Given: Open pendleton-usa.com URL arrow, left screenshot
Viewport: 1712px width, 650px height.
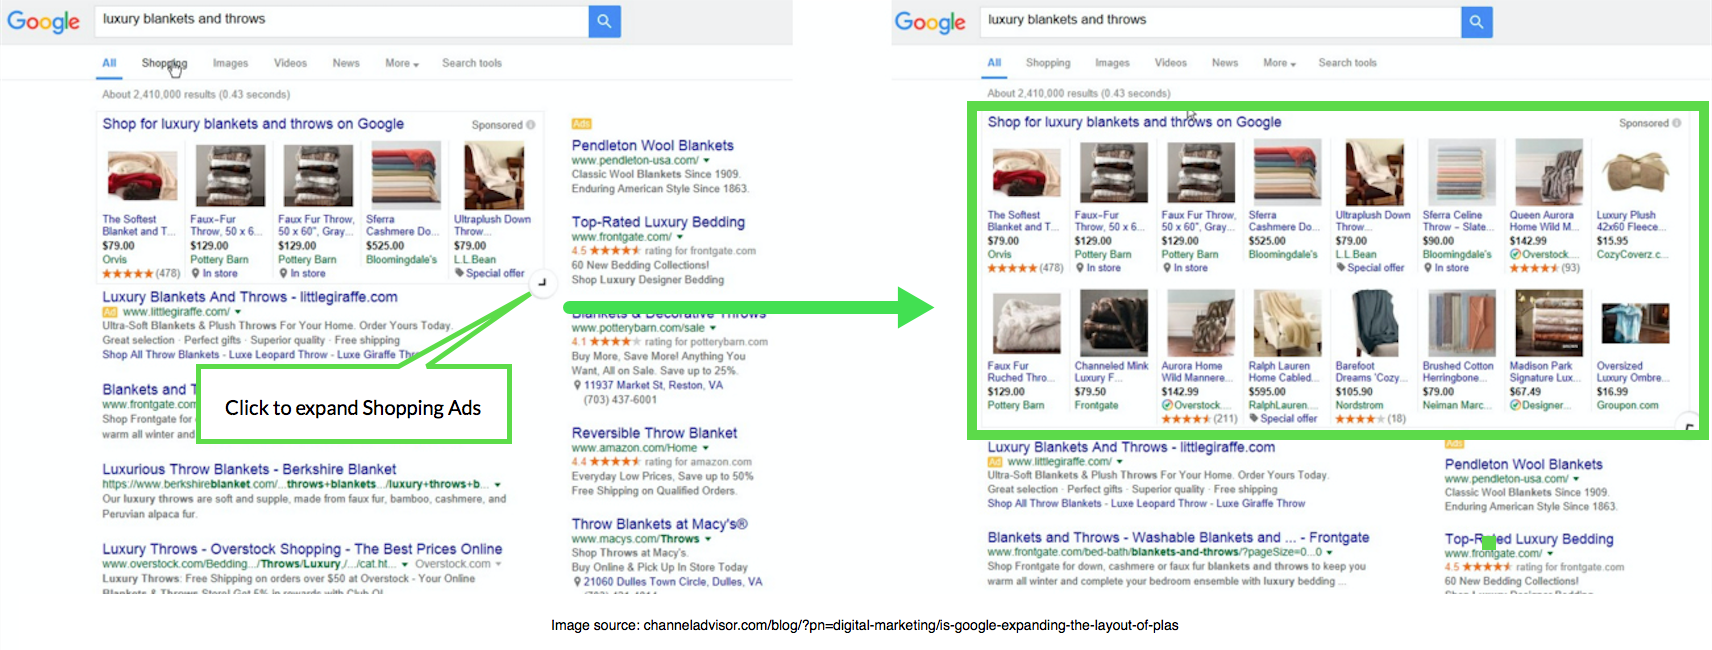Looking at the screenshot, I should 706,160.
